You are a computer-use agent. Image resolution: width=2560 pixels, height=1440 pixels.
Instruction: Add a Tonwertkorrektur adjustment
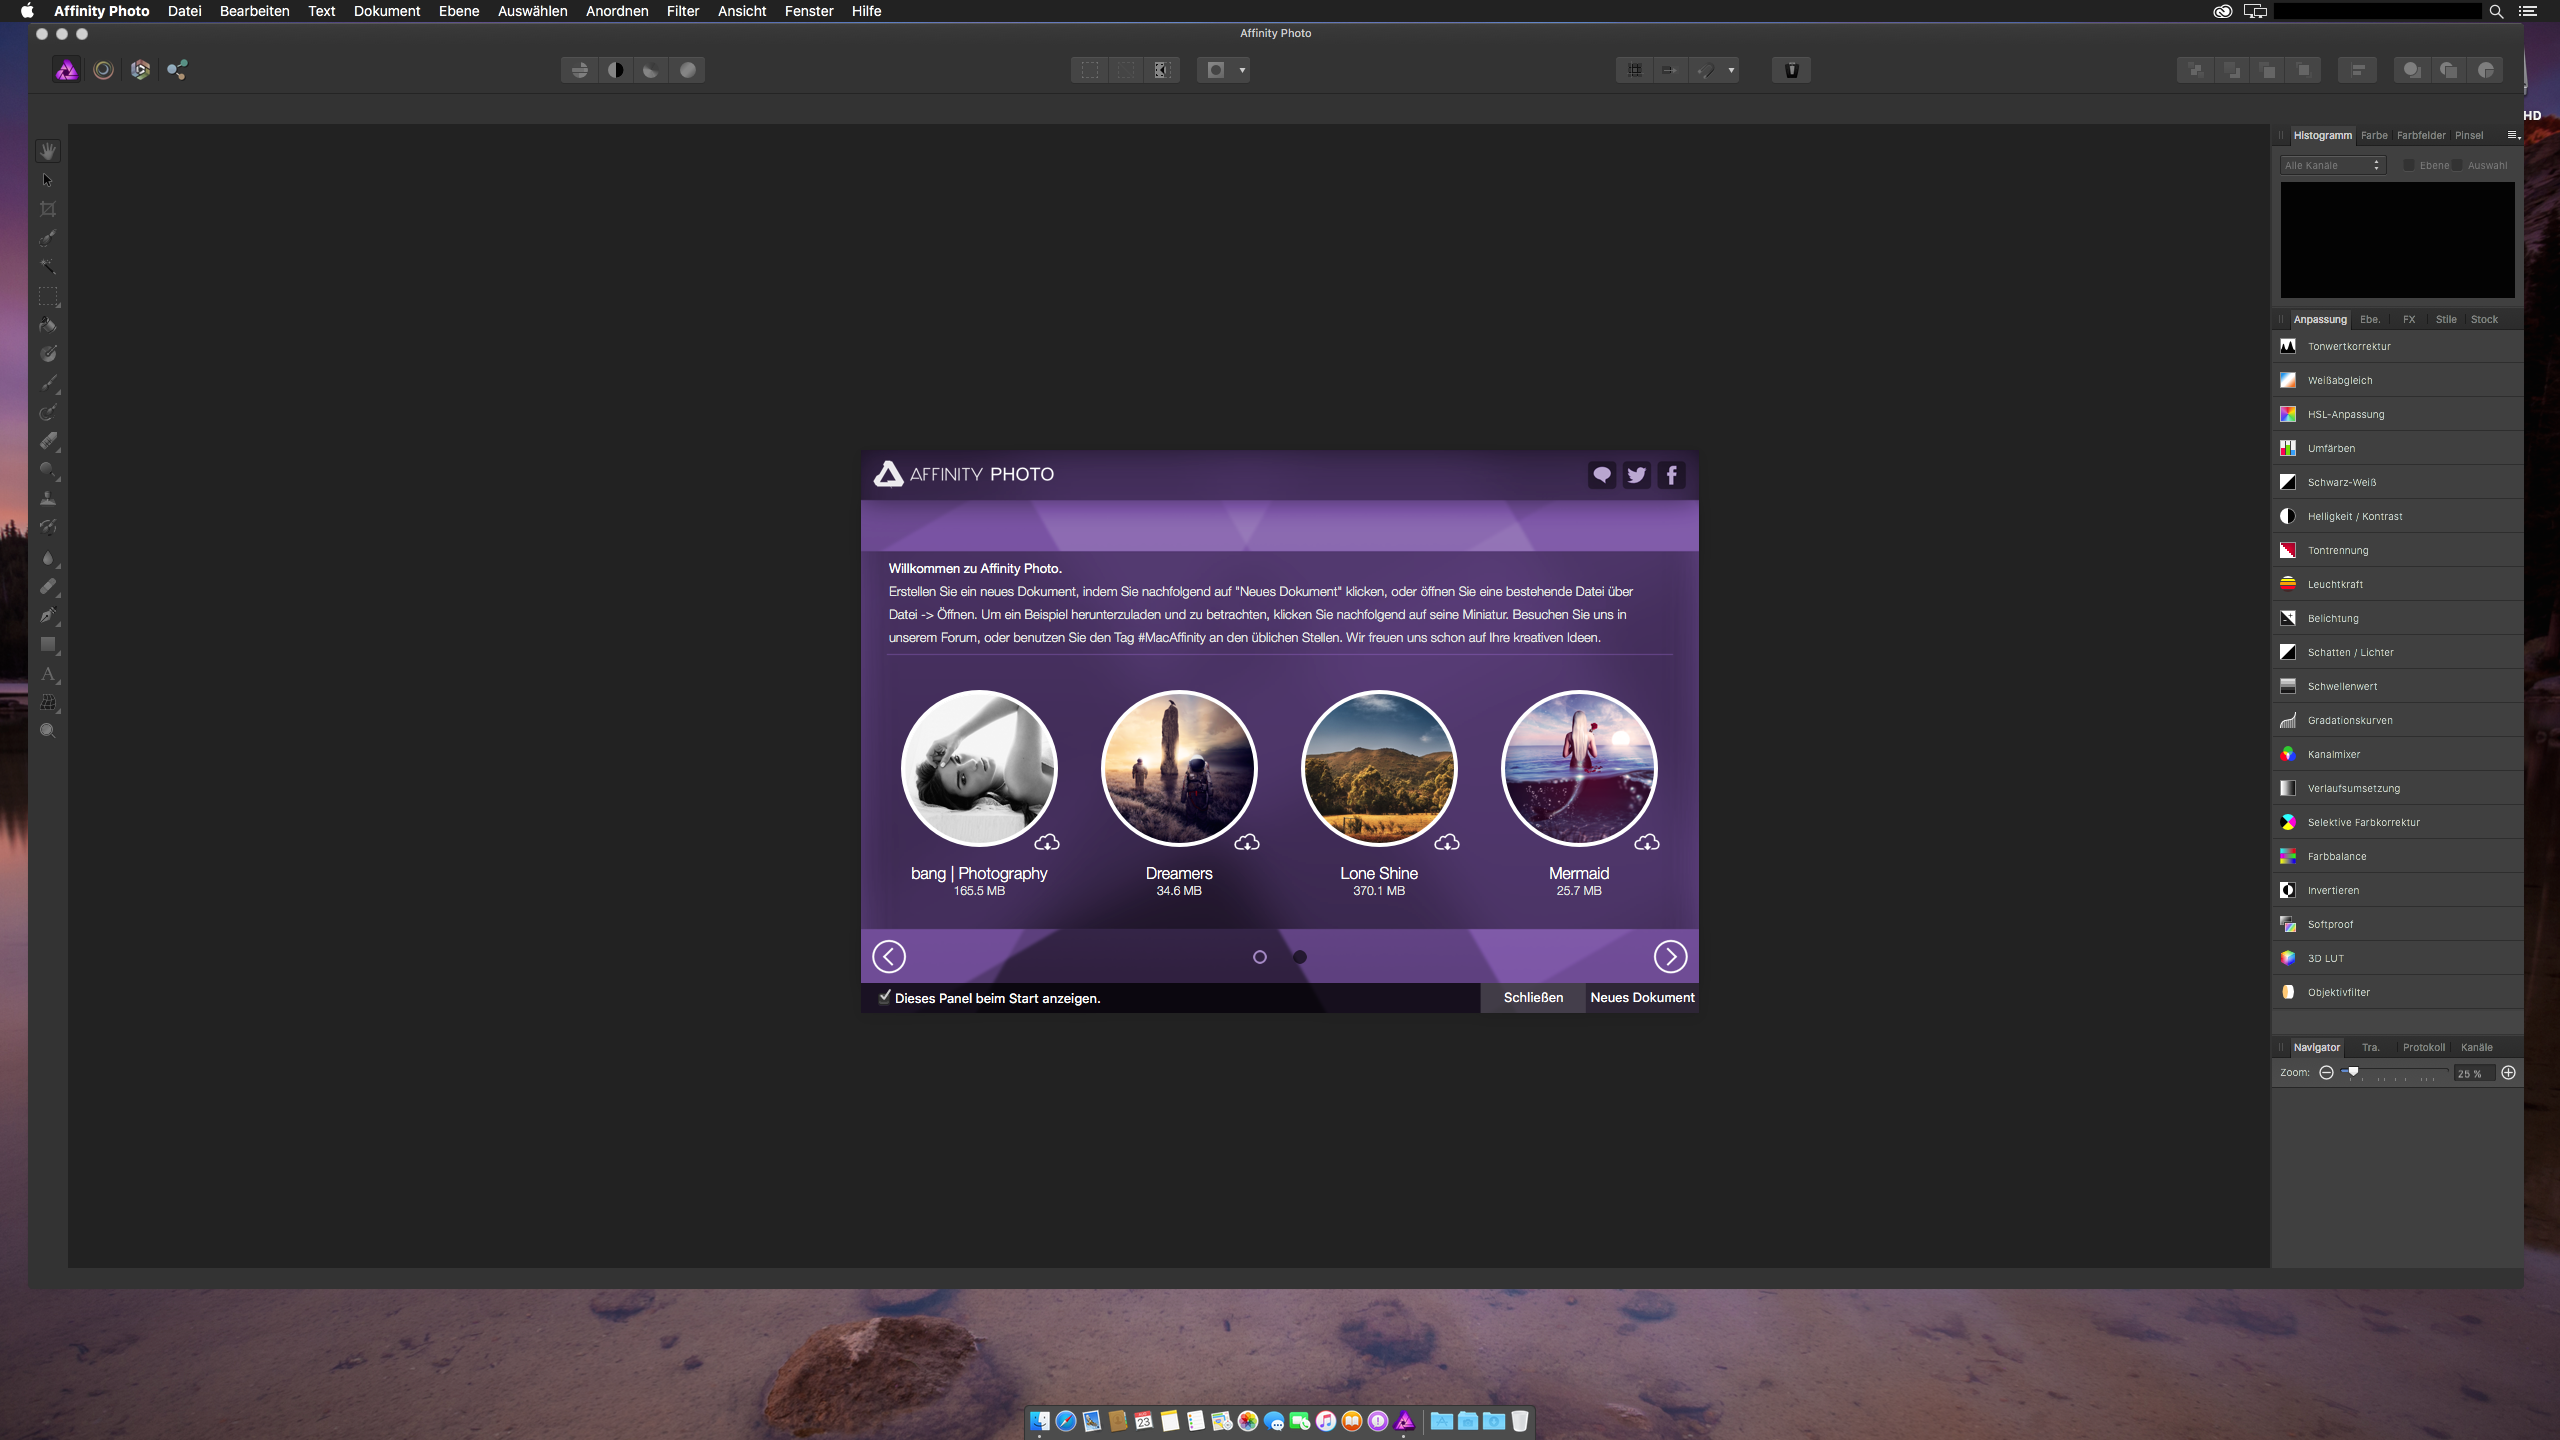2397,346
